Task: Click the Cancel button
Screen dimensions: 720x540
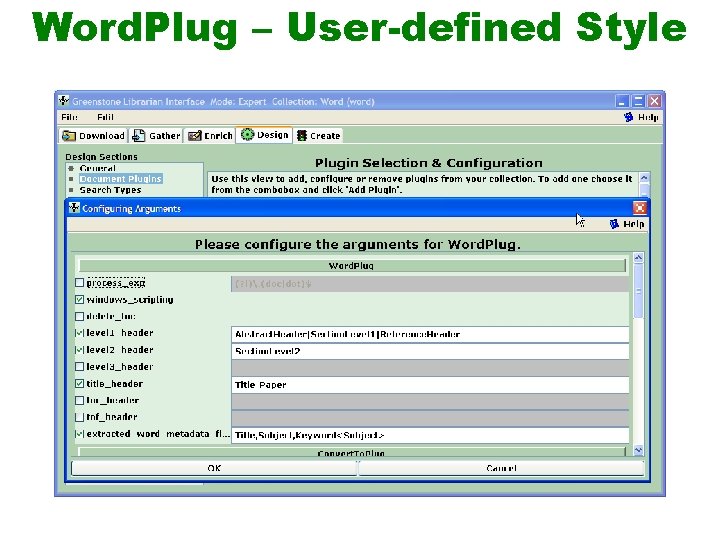Action: (501, 468)
